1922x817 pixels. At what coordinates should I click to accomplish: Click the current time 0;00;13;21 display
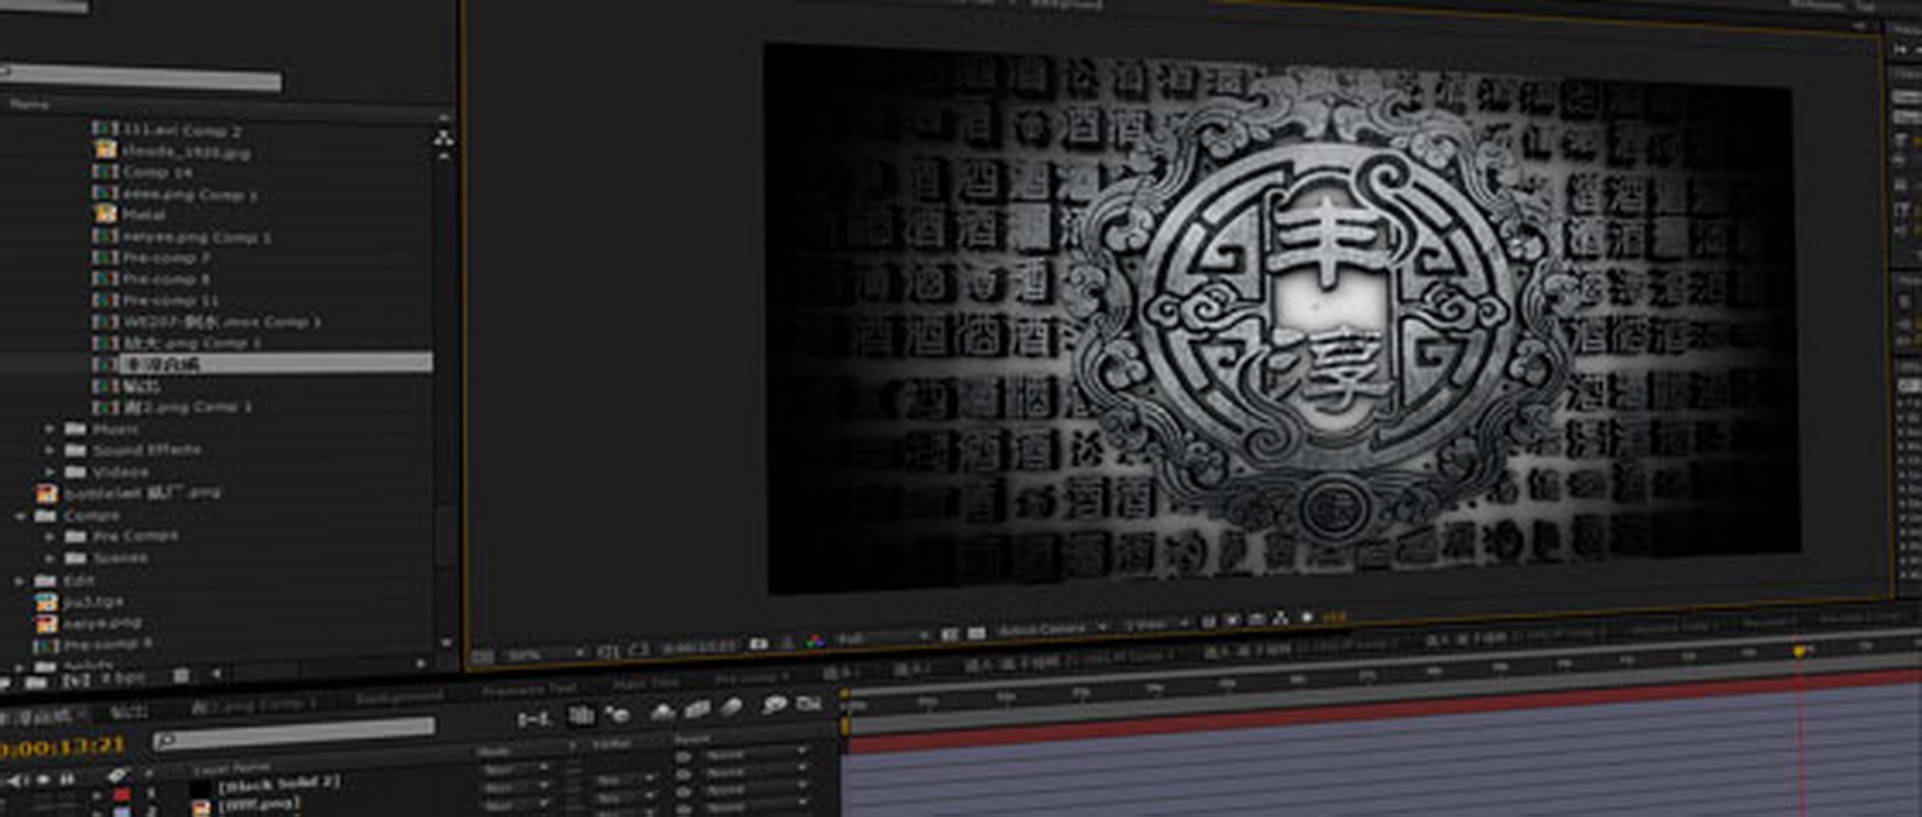[x=62, y=746]
